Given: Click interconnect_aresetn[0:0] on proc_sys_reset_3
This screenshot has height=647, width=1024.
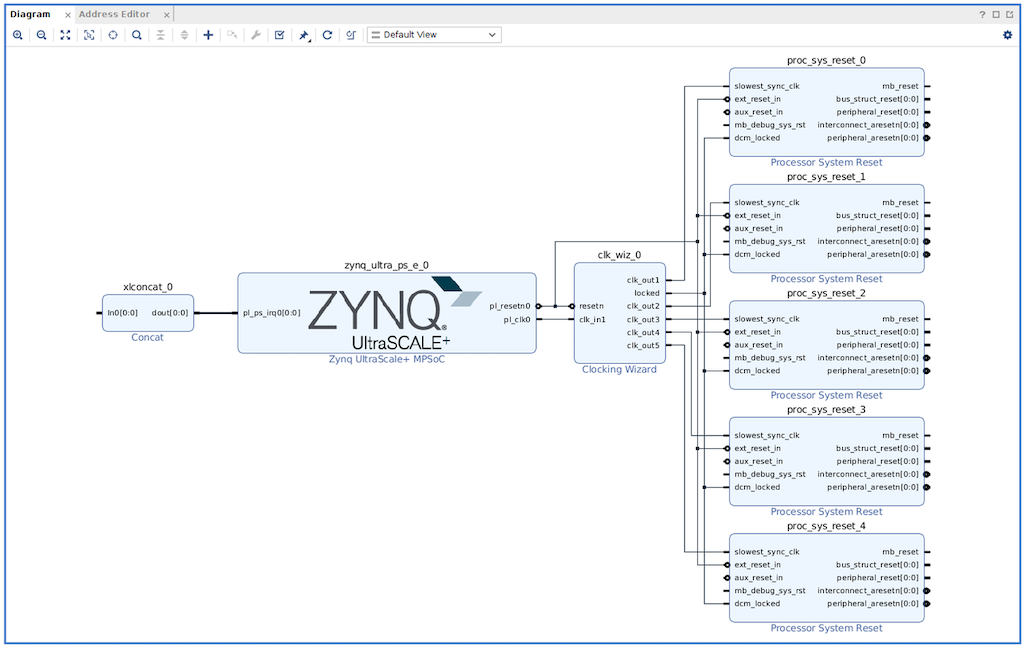Looking at the screenshot, I should 868,474.
